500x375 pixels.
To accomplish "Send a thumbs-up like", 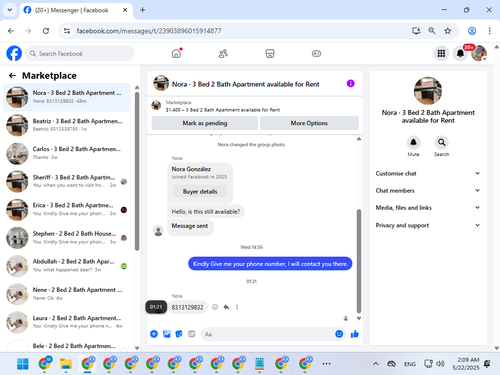I will coord(355,334).
